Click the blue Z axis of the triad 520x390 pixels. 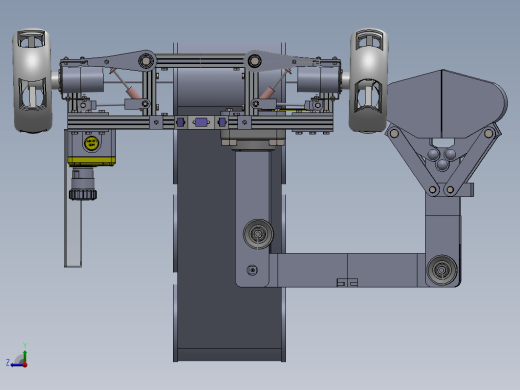click(x=17, y=365)
